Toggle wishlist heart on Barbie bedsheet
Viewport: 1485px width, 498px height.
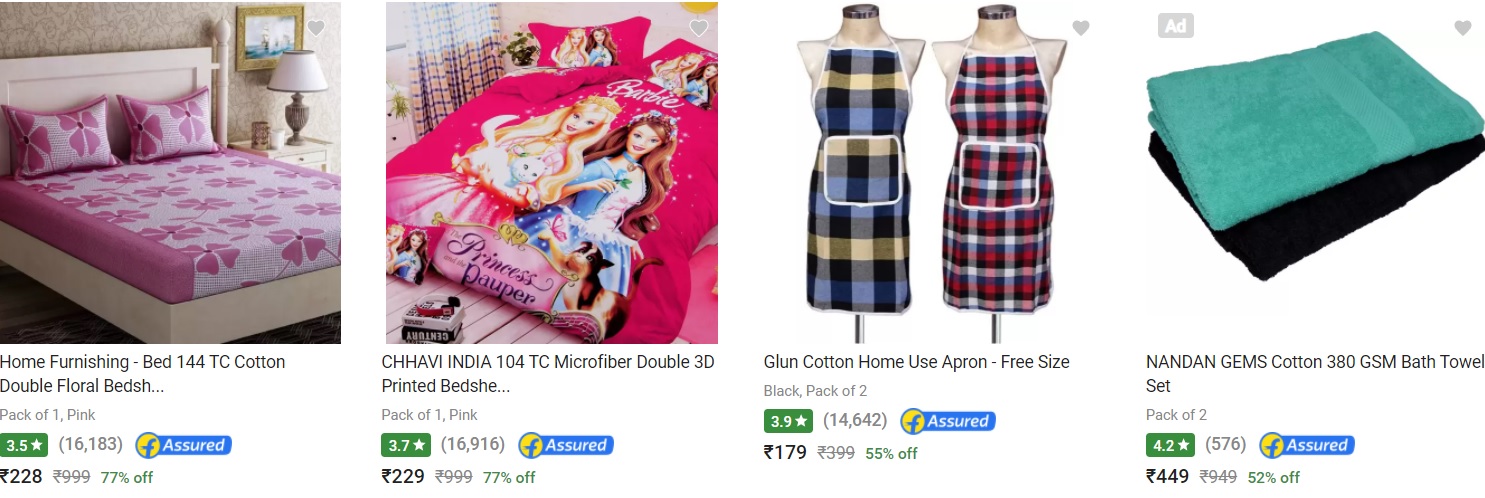click(699, 28)
